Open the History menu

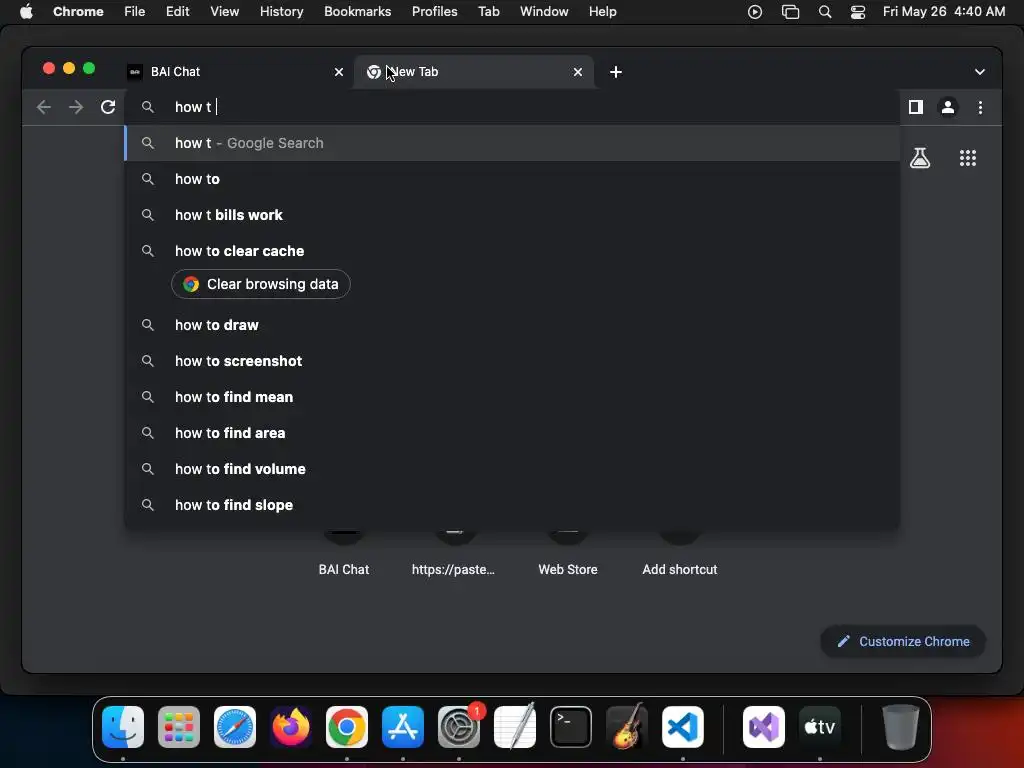281,12
